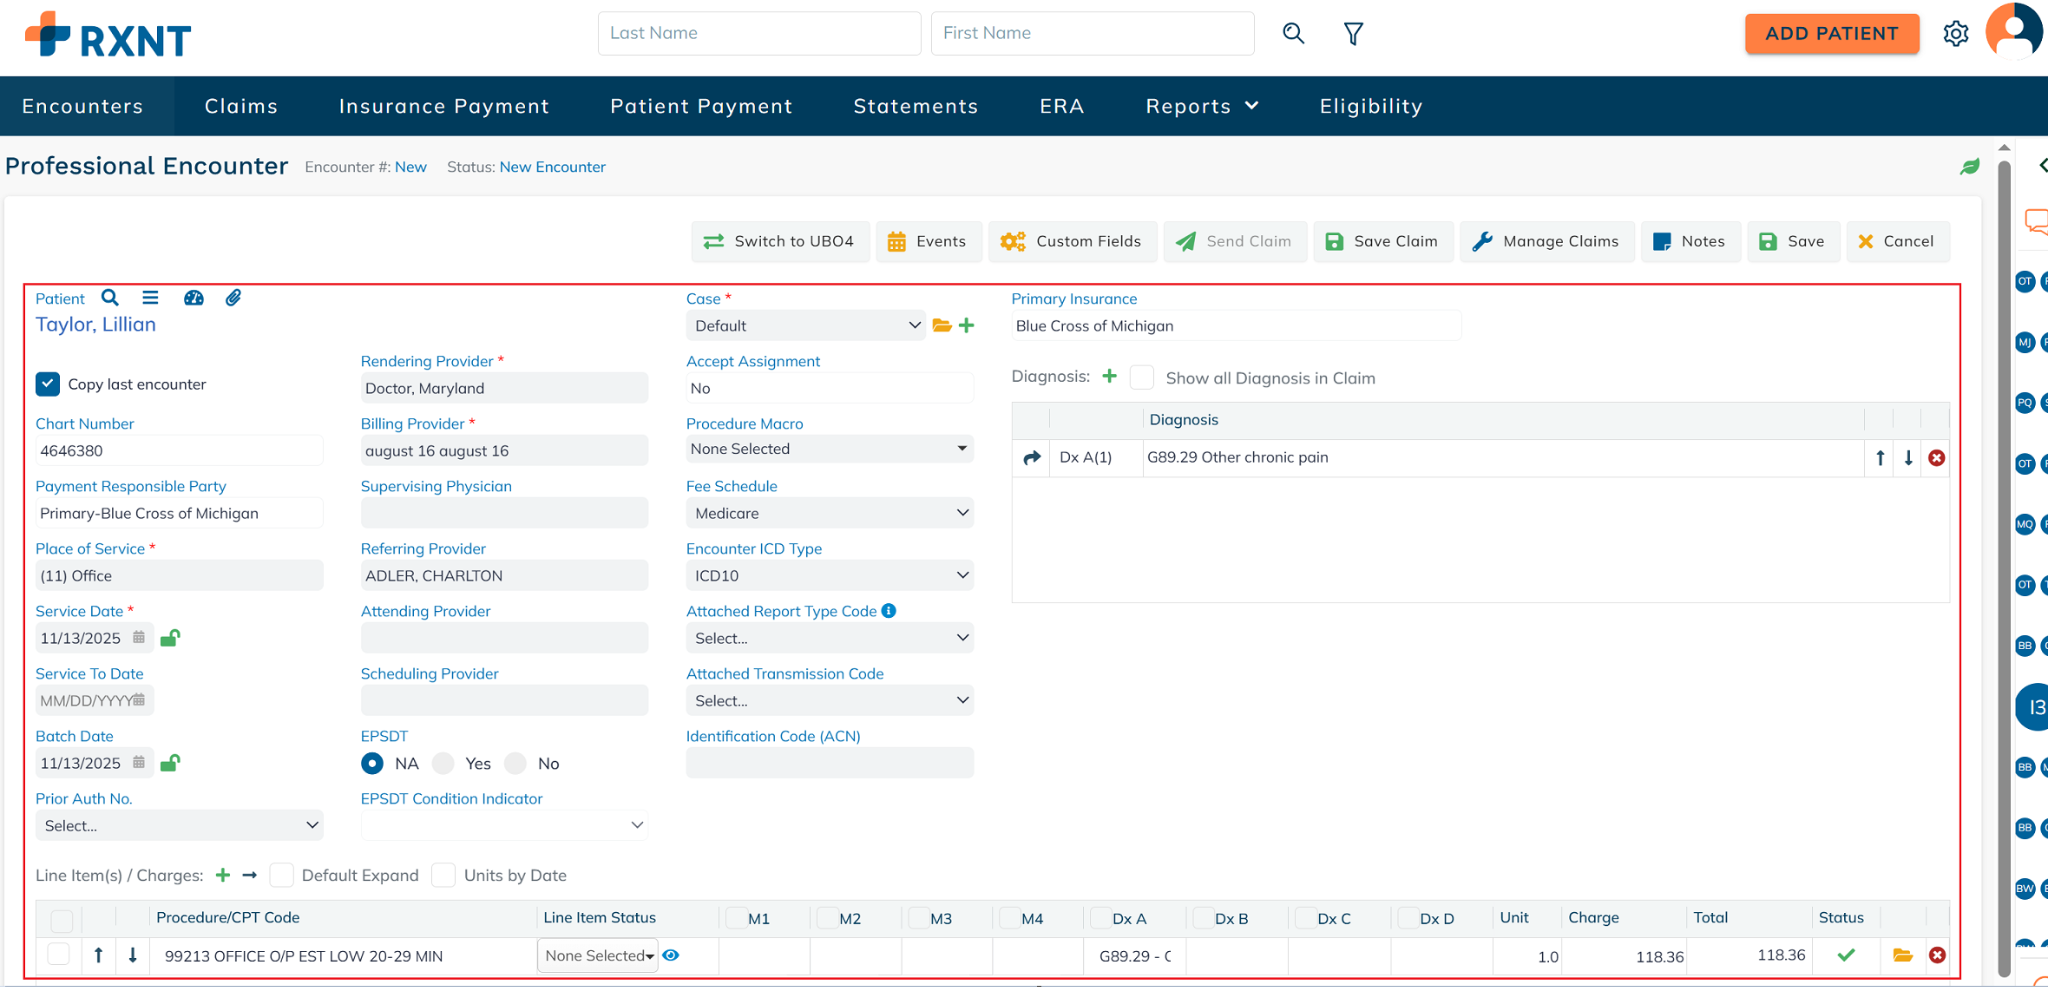The image size is (2048, 987).
Task: Open the settings gear icon
Action: pyautogui.click(x=1956, y=34)
